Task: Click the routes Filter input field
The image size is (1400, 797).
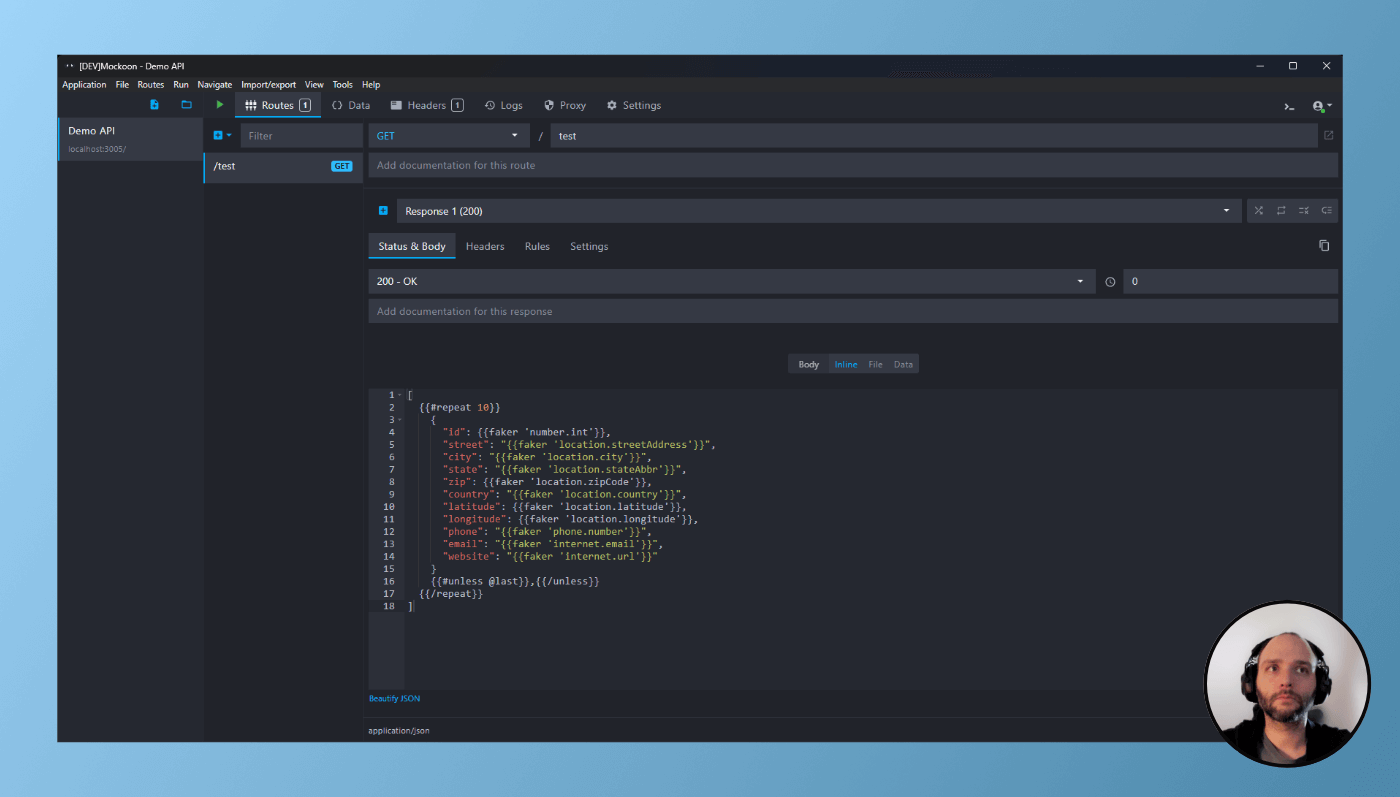Action: pyautogui.click(x=300, y=136)
